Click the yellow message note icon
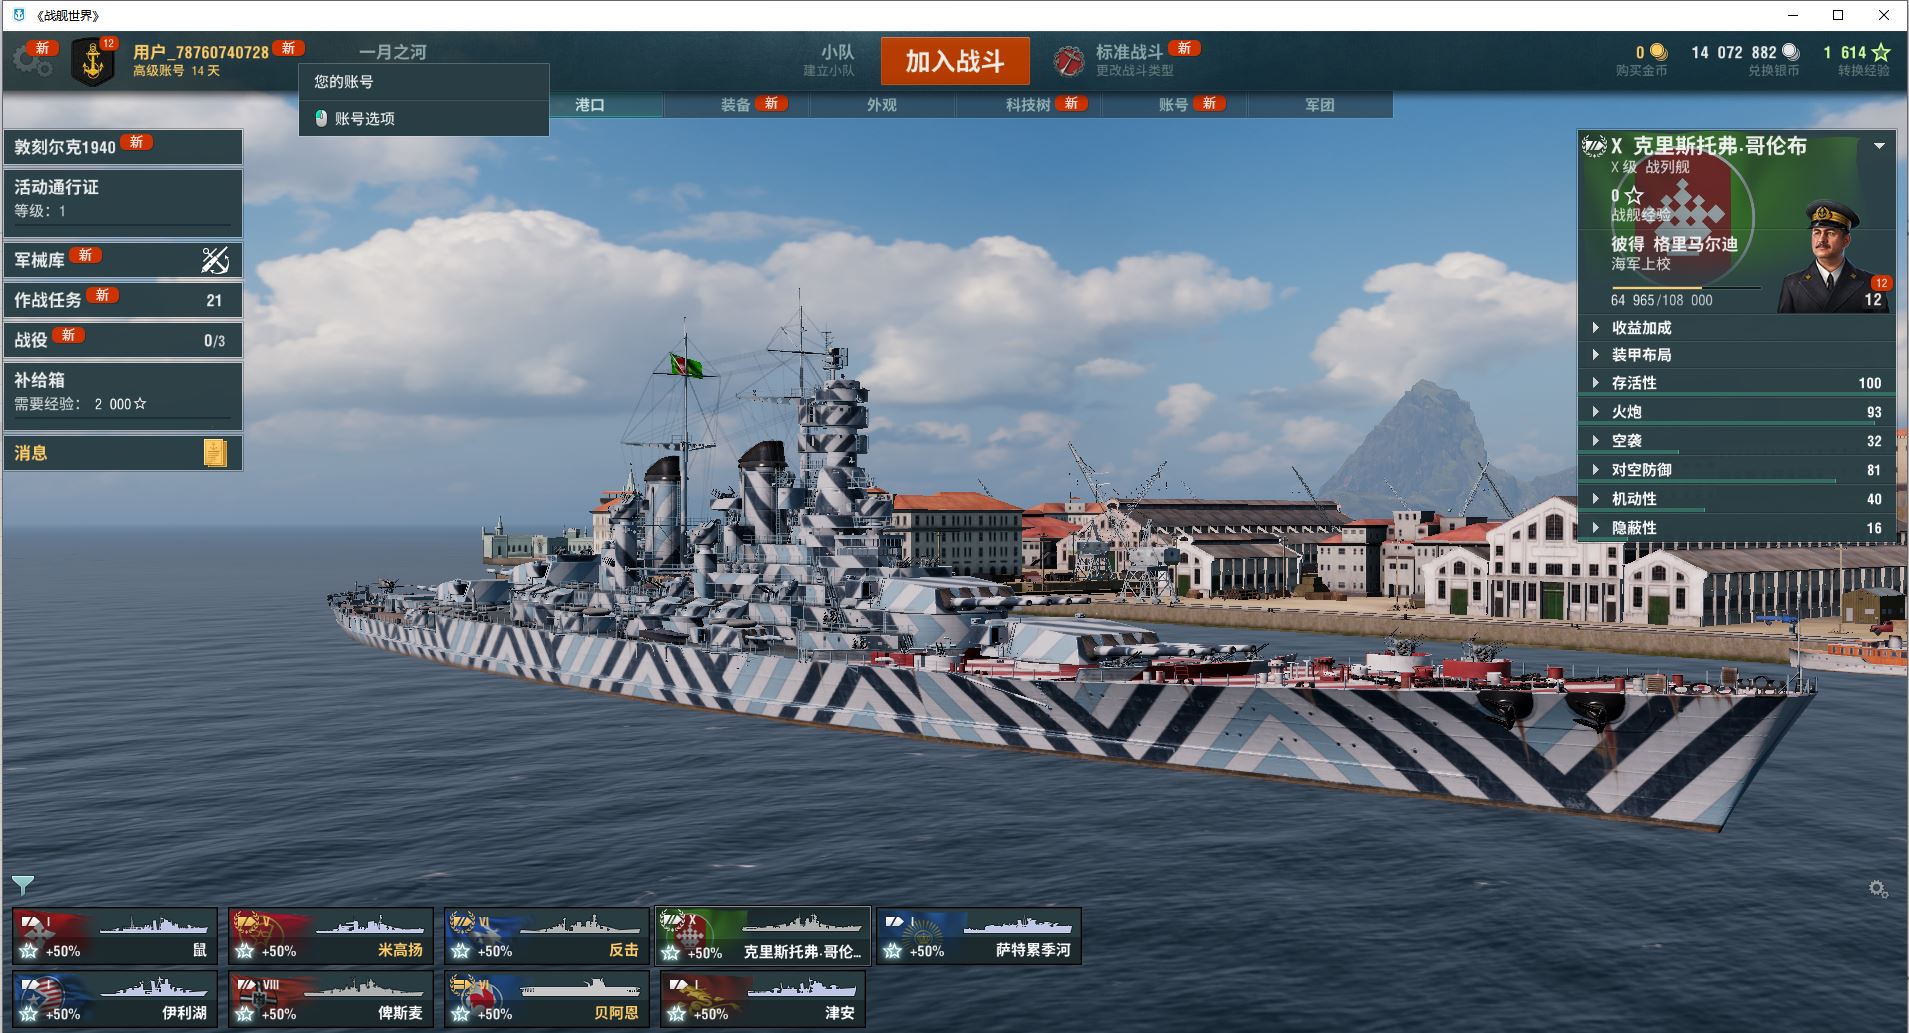The image size is (1909, 1033). [x=215, y=453]
